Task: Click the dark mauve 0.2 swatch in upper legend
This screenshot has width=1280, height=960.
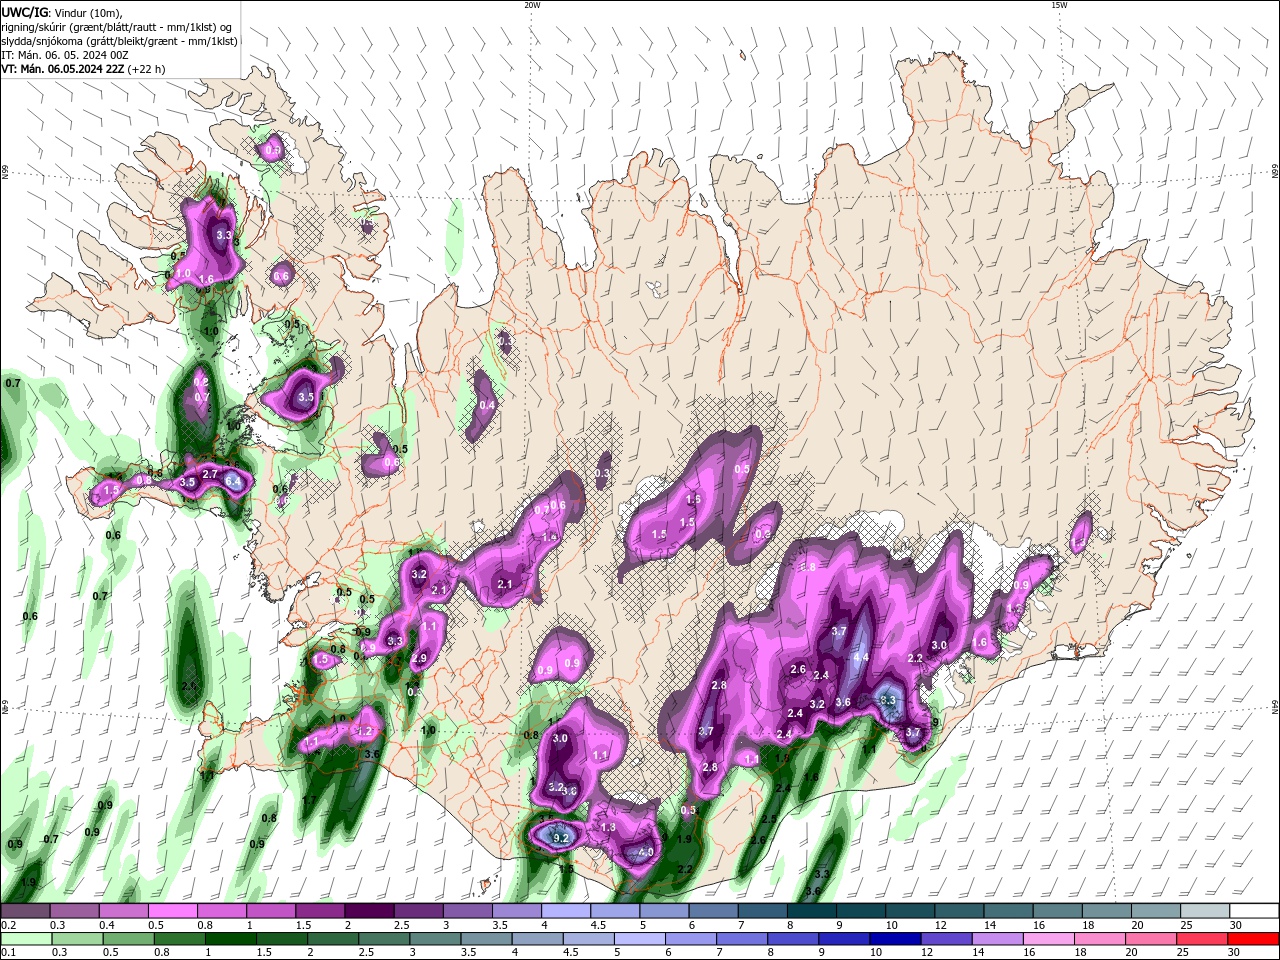Action: 25,911
